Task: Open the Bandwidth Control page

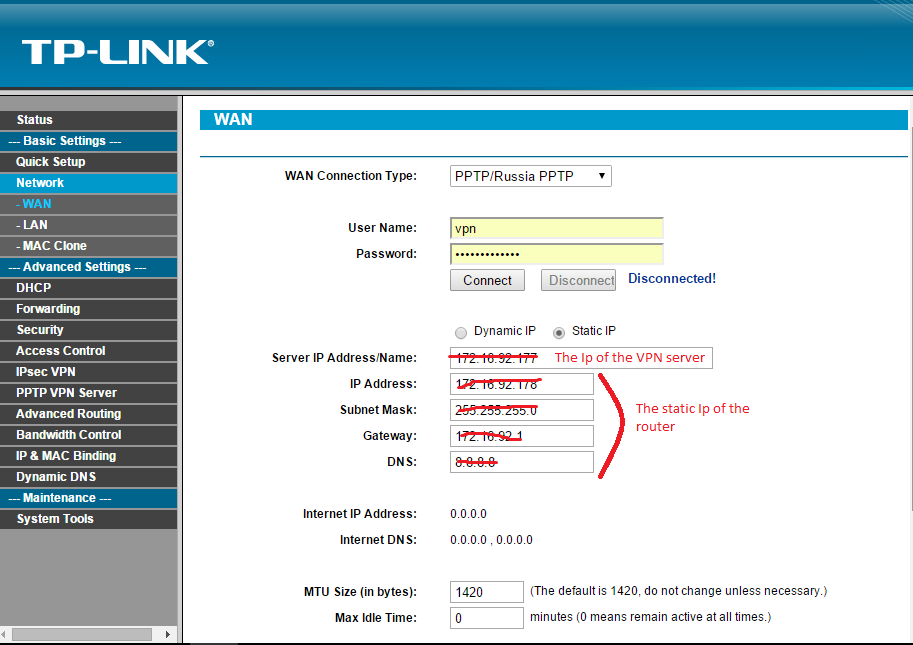Action: coord(69,435)
